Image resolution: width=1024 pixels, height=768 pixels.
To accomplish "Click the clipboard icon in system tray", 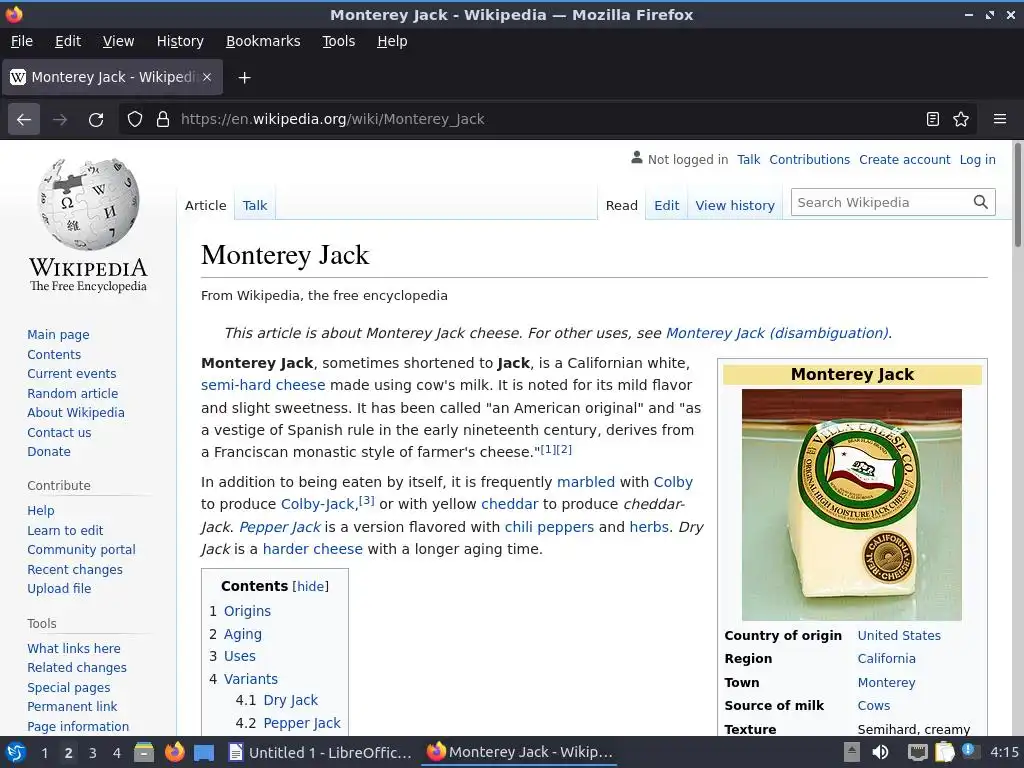I will coord(944,752).
